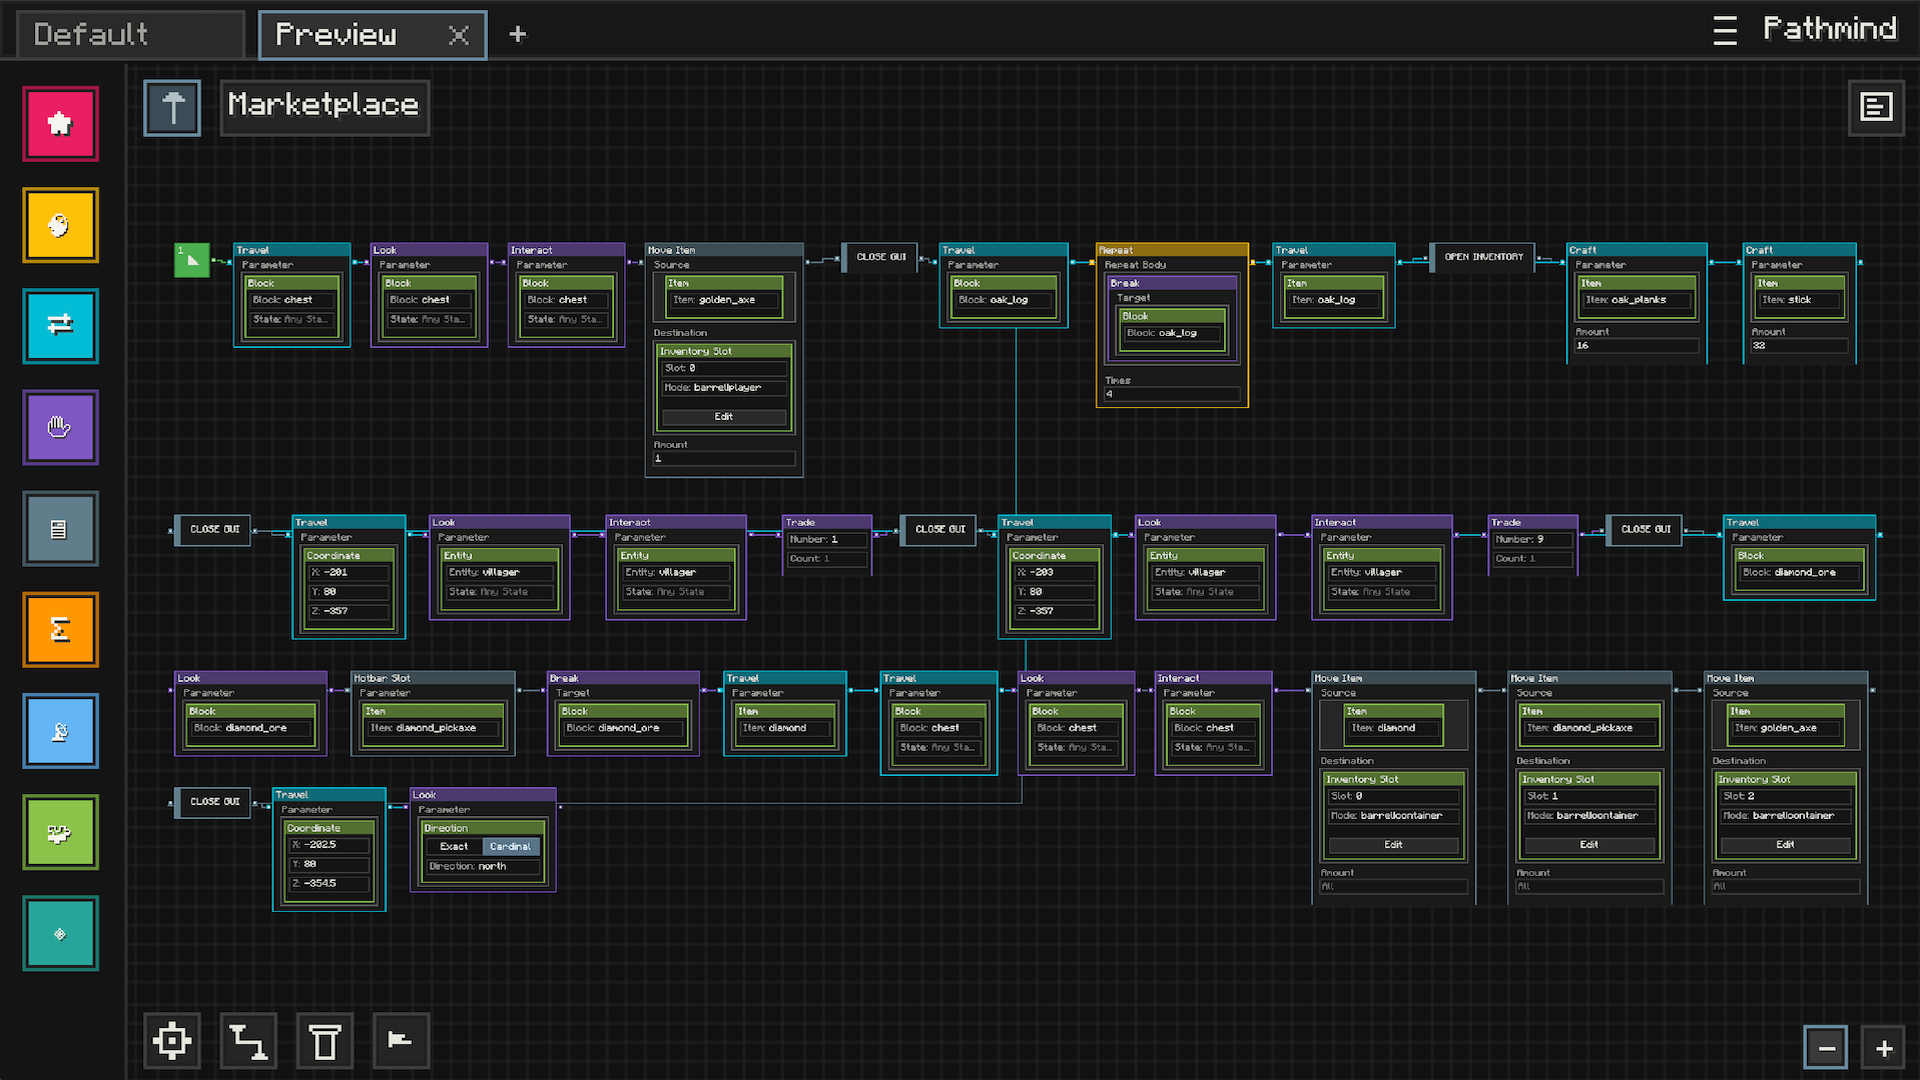Close the Preview tab
This screenshot has height=1080, width=1920.
(x=458, y=35)
